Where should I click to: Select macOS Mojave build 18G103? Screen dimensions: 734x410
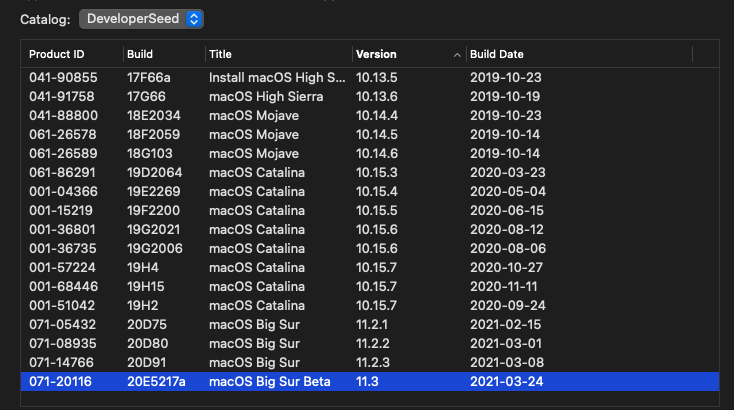150,153
